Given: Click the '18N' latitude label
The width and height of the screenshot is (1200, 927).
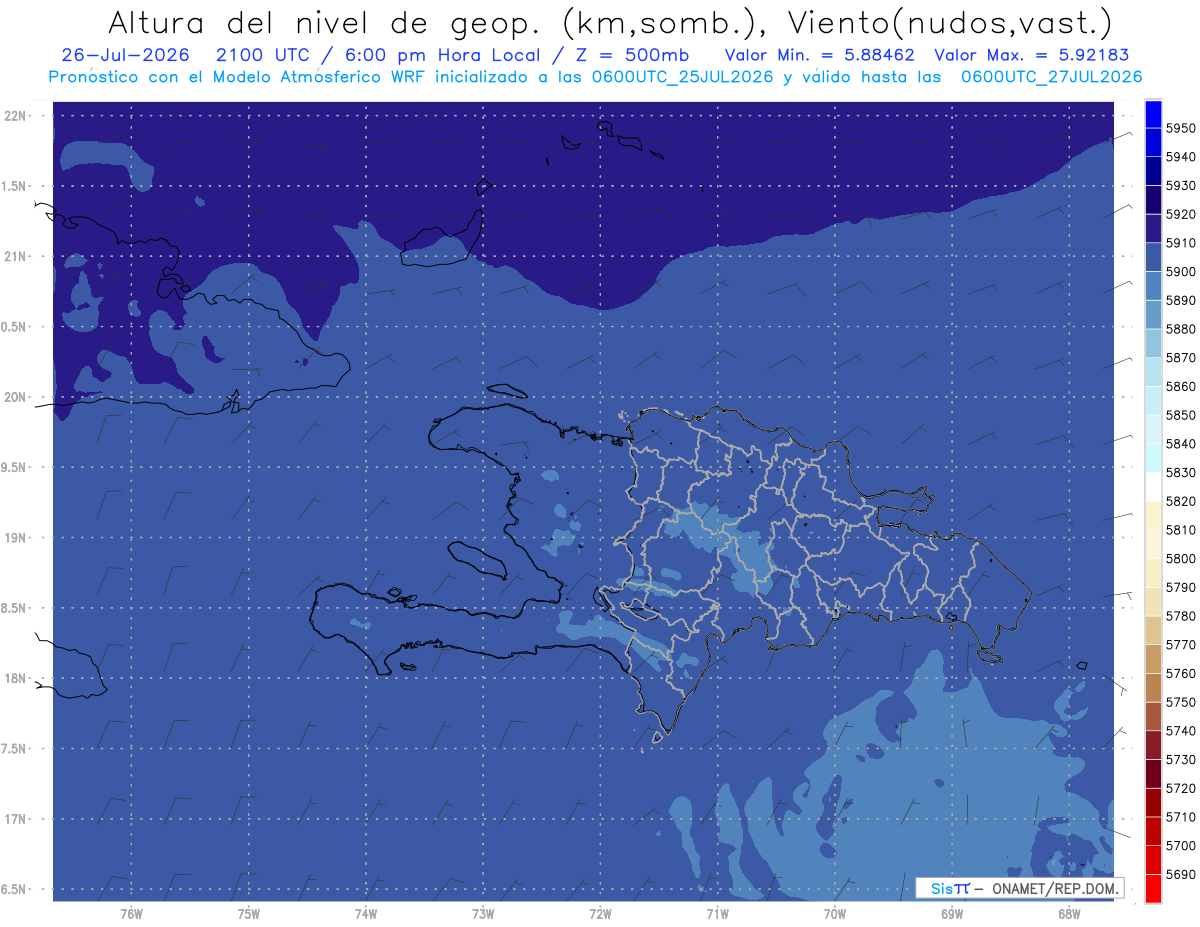Looking at the screenshot, I should pos(14,679).
